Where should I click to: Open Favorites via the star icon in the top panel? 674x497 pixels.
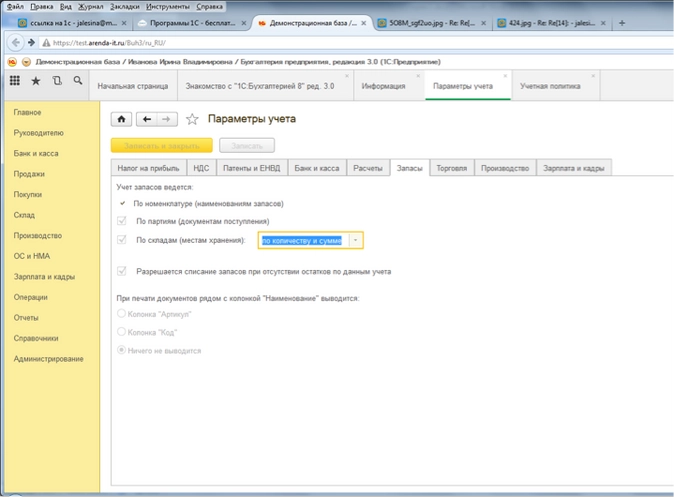(36, 81)
